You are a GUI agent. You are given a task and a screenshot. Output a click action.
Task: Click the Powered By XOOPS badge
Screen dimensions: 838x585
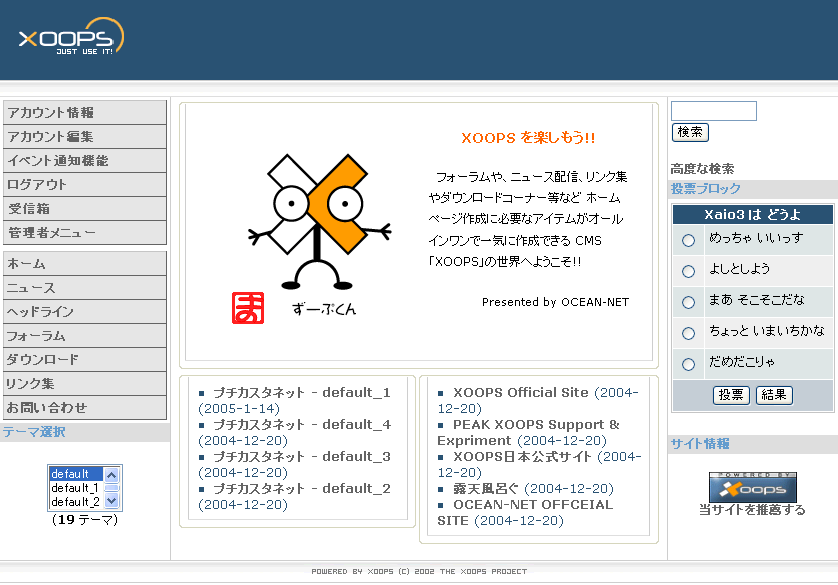[751, 487]
